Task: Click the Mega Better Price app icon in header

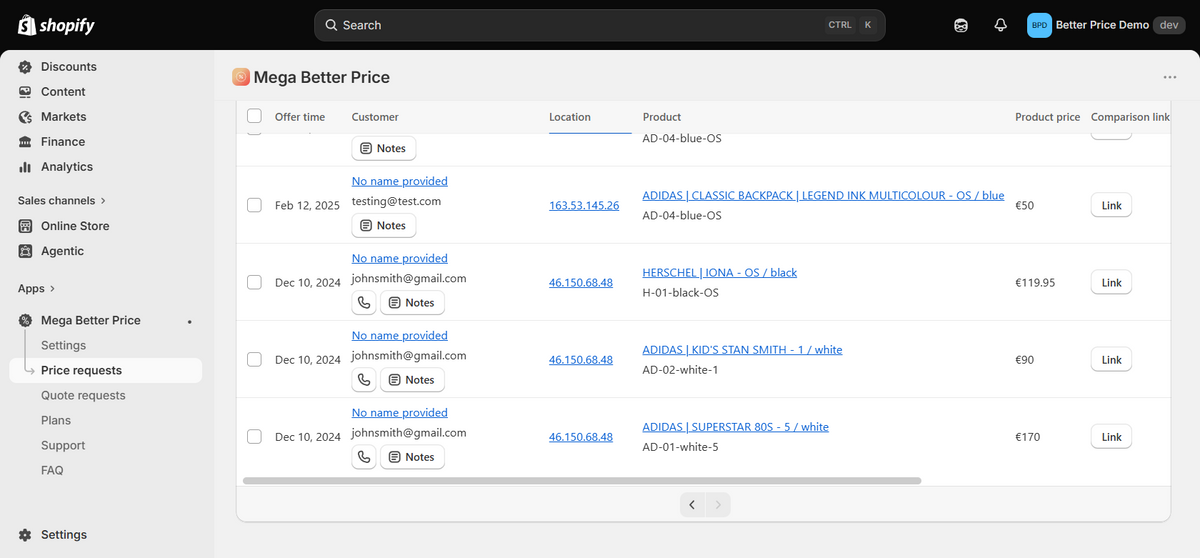Action: 241,77
